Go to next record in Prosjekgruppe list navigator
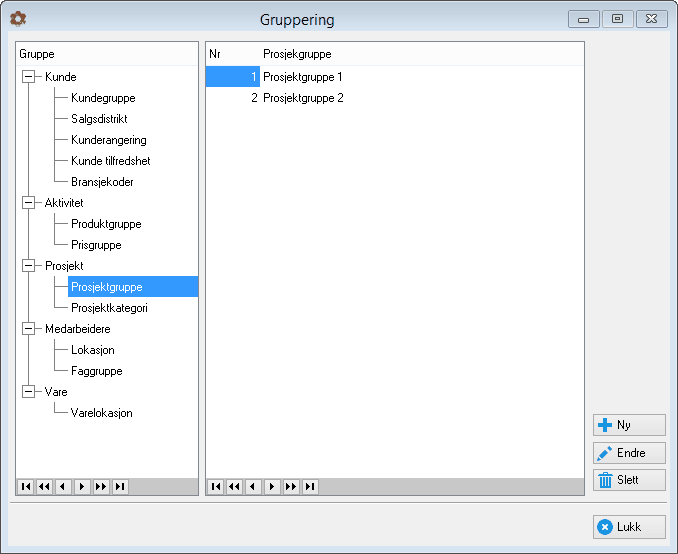Viewport: 678px width, 554px height. 272,487
